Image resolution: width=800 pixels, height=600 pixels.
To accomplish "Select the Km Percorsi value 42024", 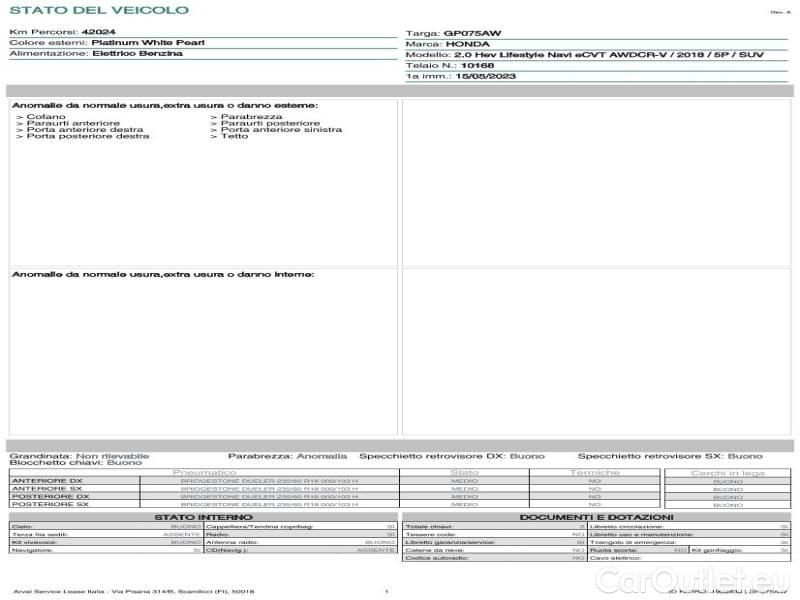I will pyautogui.click(x=100, y=32).
